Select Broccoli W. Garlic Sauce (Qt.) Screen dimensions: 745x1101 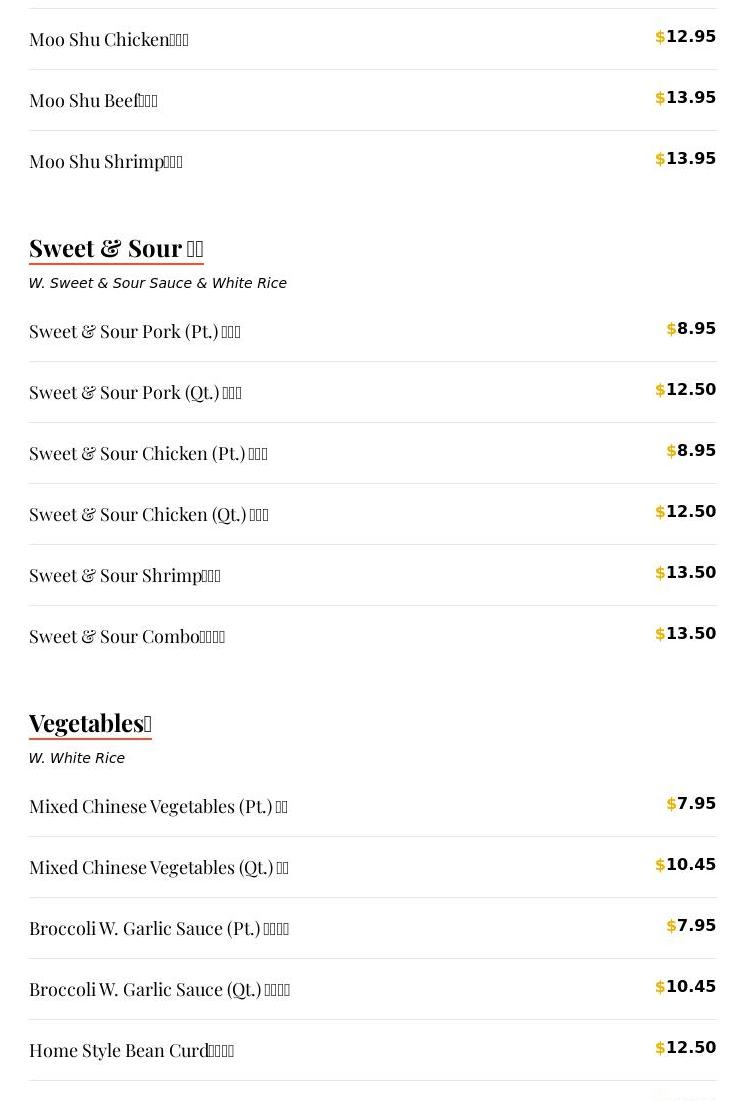[159, 990]
